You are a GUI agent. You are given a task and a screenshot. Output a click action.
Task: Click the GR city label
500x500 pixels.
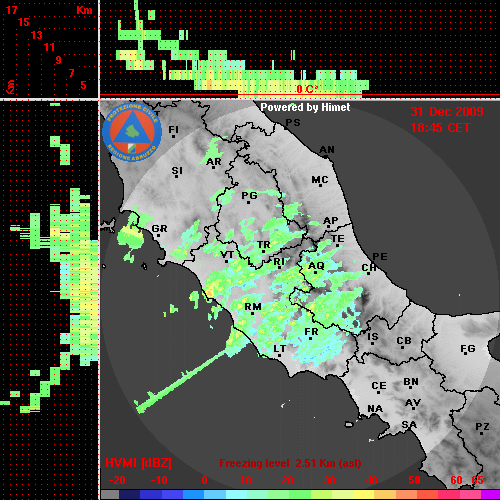pos(159,229)
